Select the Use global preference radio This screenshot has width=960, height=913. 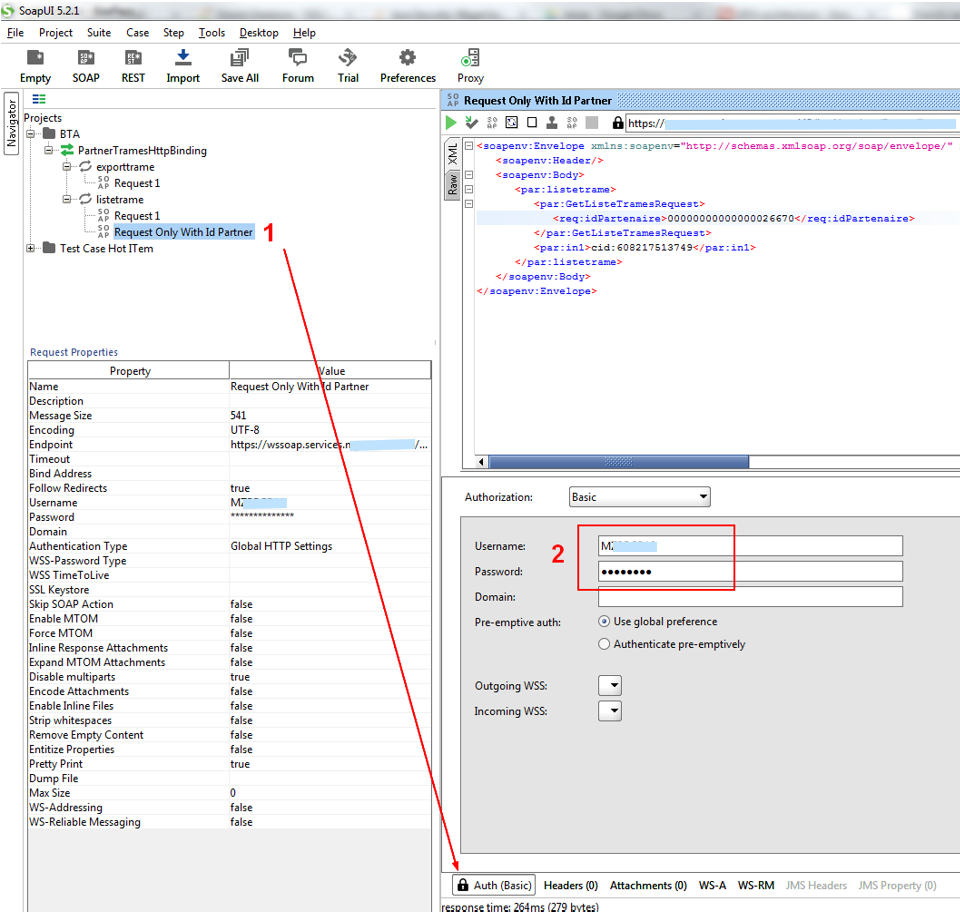pos(604,622)
